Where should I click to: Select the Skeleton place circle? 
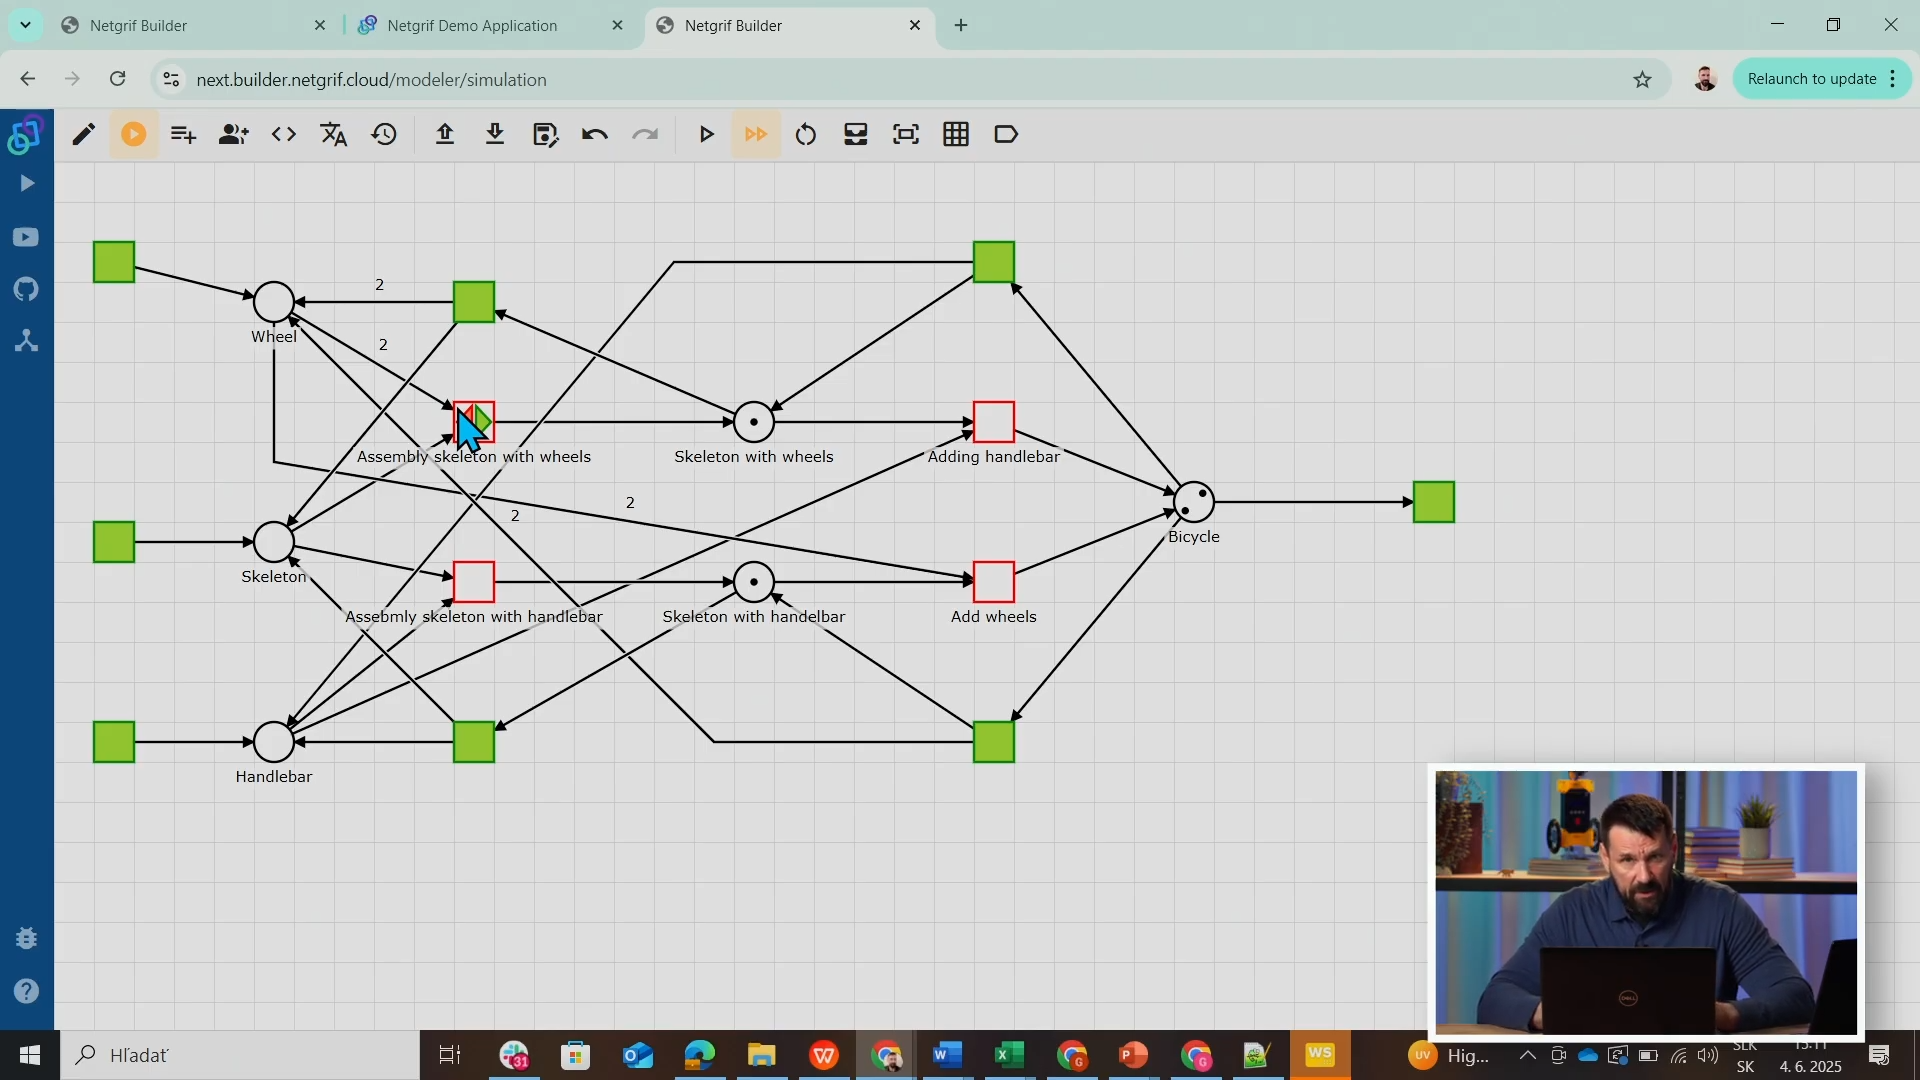(274, 542)
